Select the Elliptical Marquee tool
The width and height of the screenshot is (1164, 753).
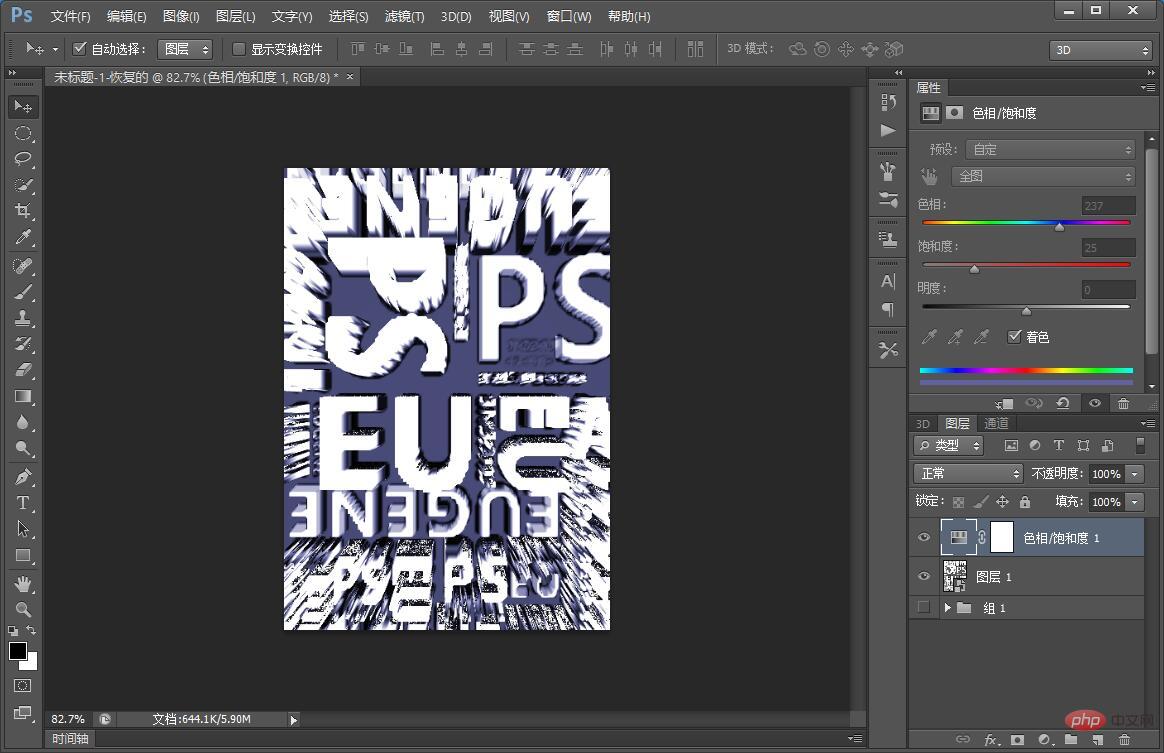(x=23, y=134)
